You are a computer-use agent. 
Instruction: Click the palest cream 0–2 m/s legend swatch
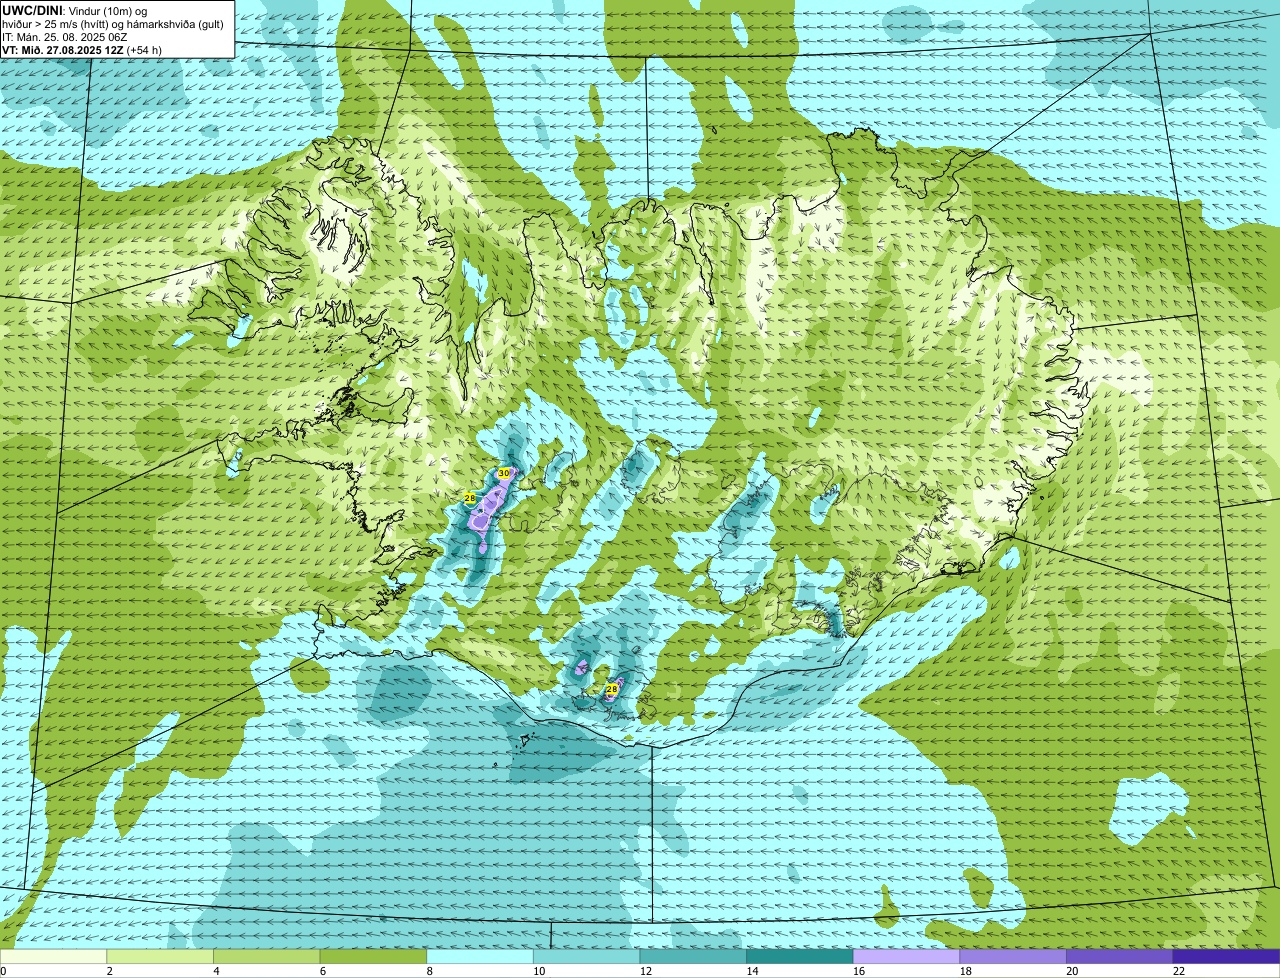coord(53,956)
